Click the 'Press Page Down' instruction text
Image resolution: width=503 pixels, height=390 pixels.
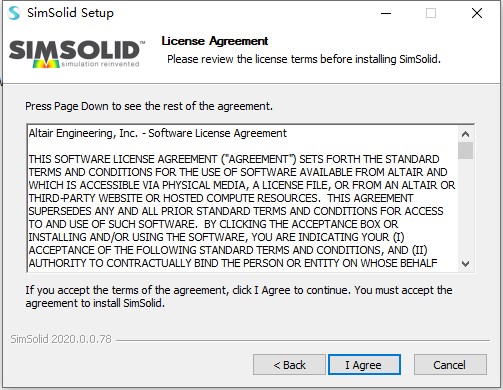click(149, 106)
